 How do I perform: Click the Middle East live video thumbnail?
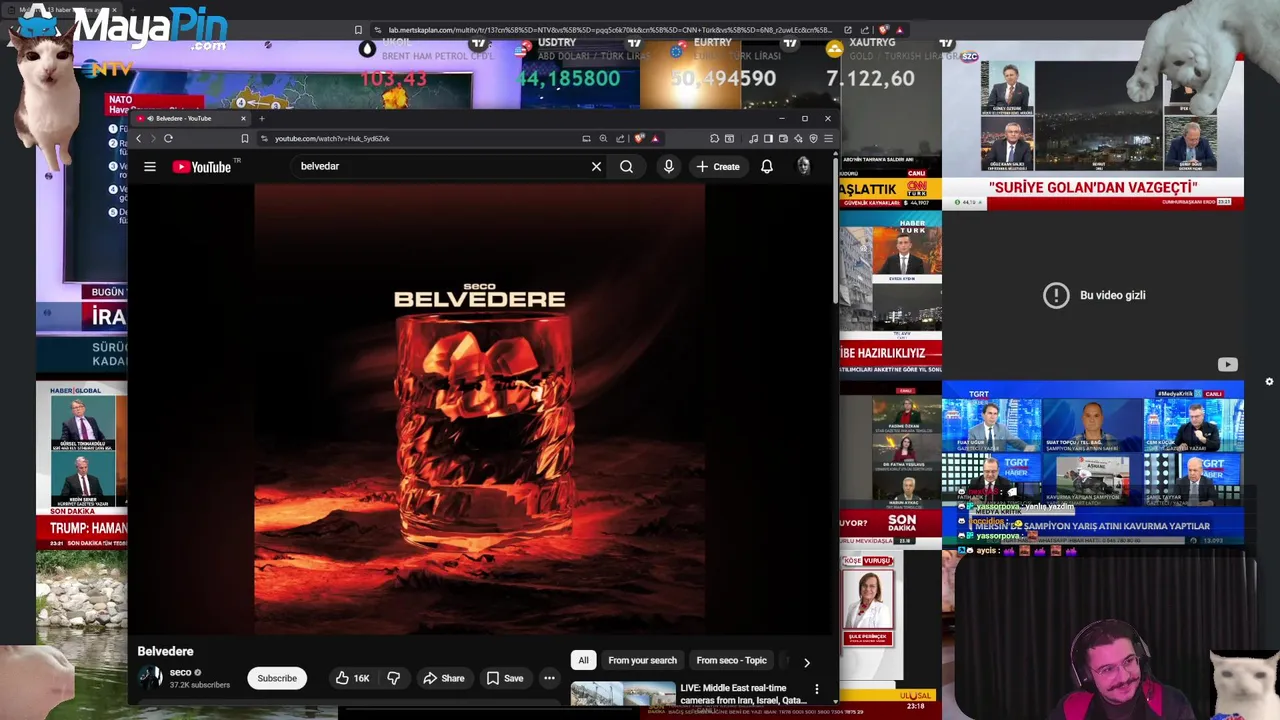623,693
